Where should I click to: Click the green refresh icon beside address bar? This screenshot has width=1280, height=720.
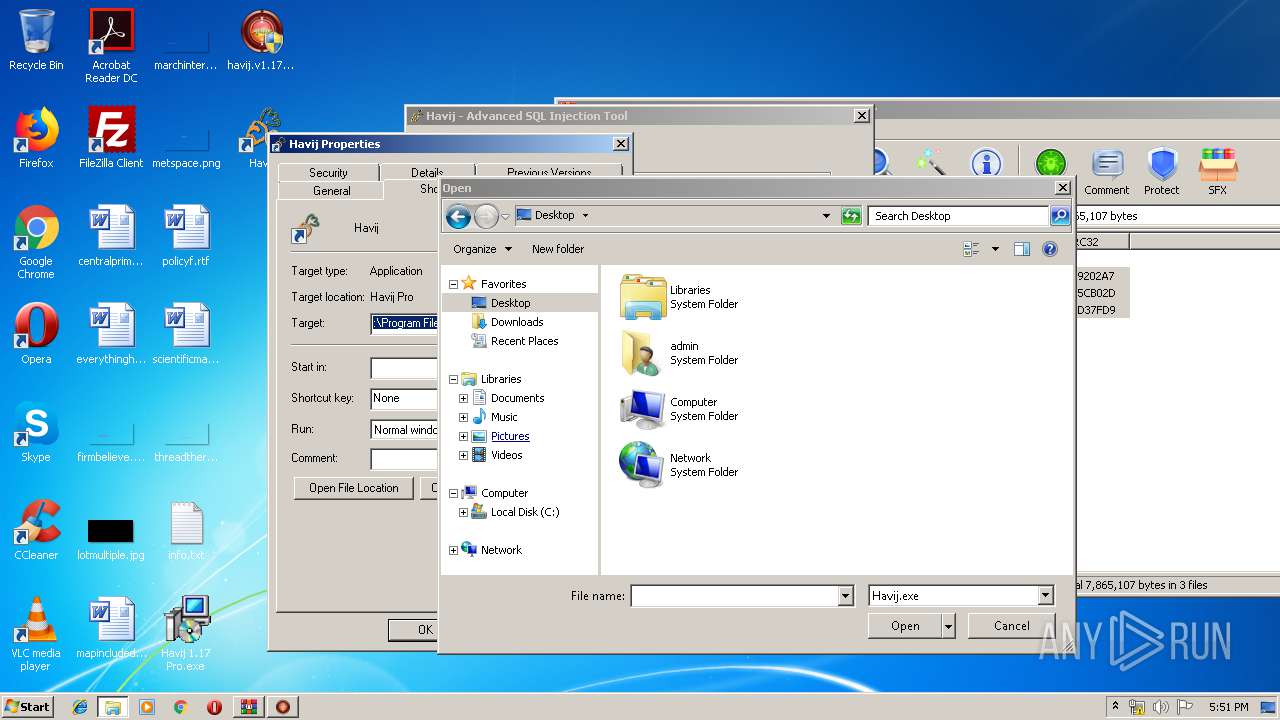[851, 216]
